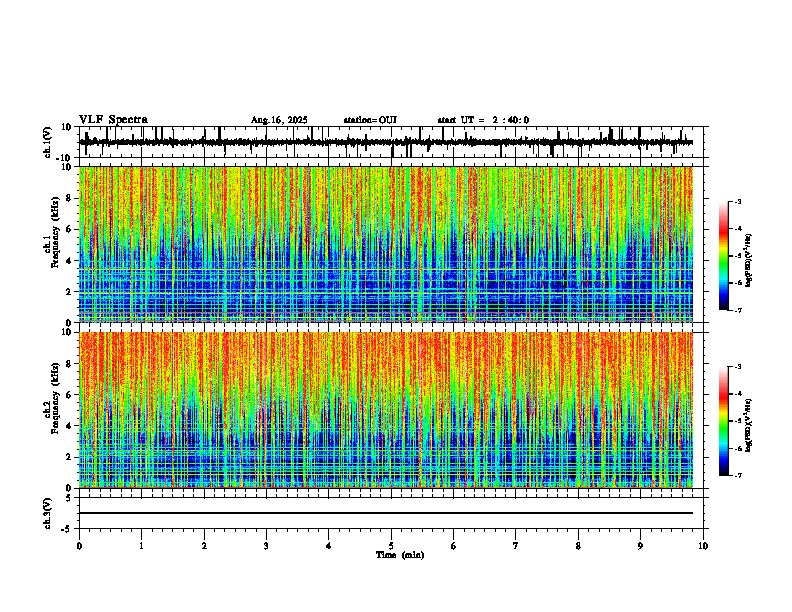Click the ch.1 "Frequency (kHz)" axis label
Viewport: 792px width, 612px height.
(55, 232)
